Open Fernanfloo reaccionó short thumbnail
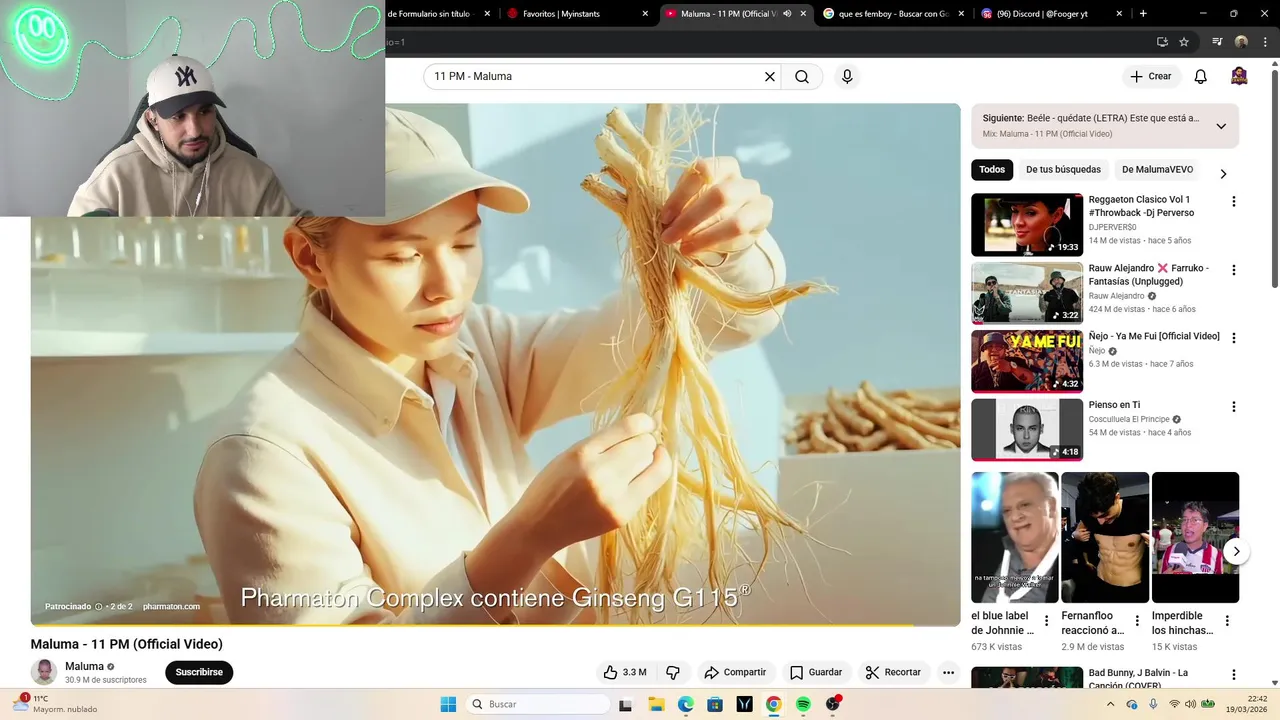1280x720 pixels. (1105, 538)
